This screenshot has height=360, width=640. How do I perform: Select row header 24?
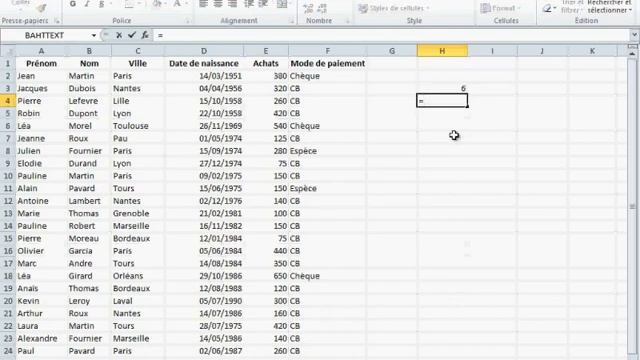8,351
